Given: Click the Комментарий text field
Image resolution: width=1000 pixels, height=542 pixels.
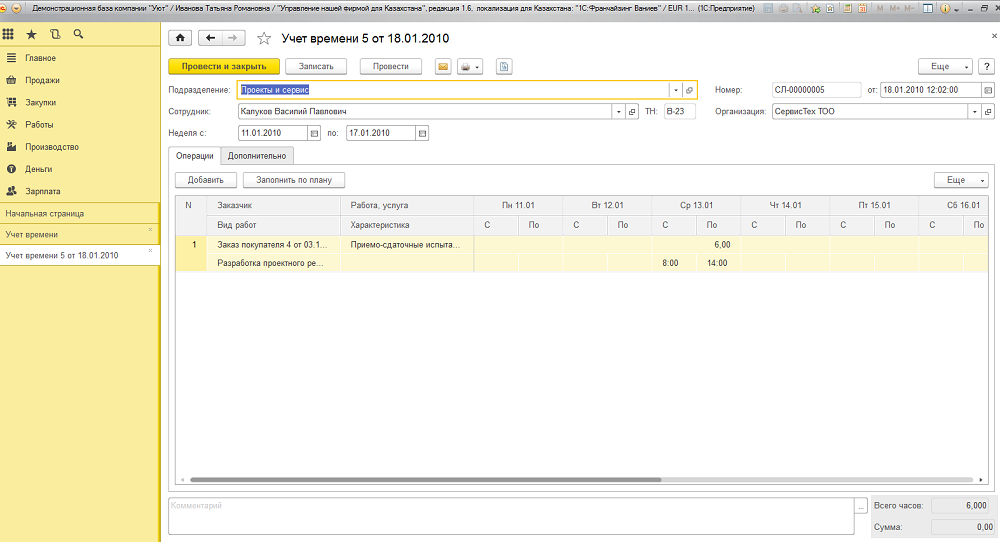Looking at the screenshot, I should (510, 516).
